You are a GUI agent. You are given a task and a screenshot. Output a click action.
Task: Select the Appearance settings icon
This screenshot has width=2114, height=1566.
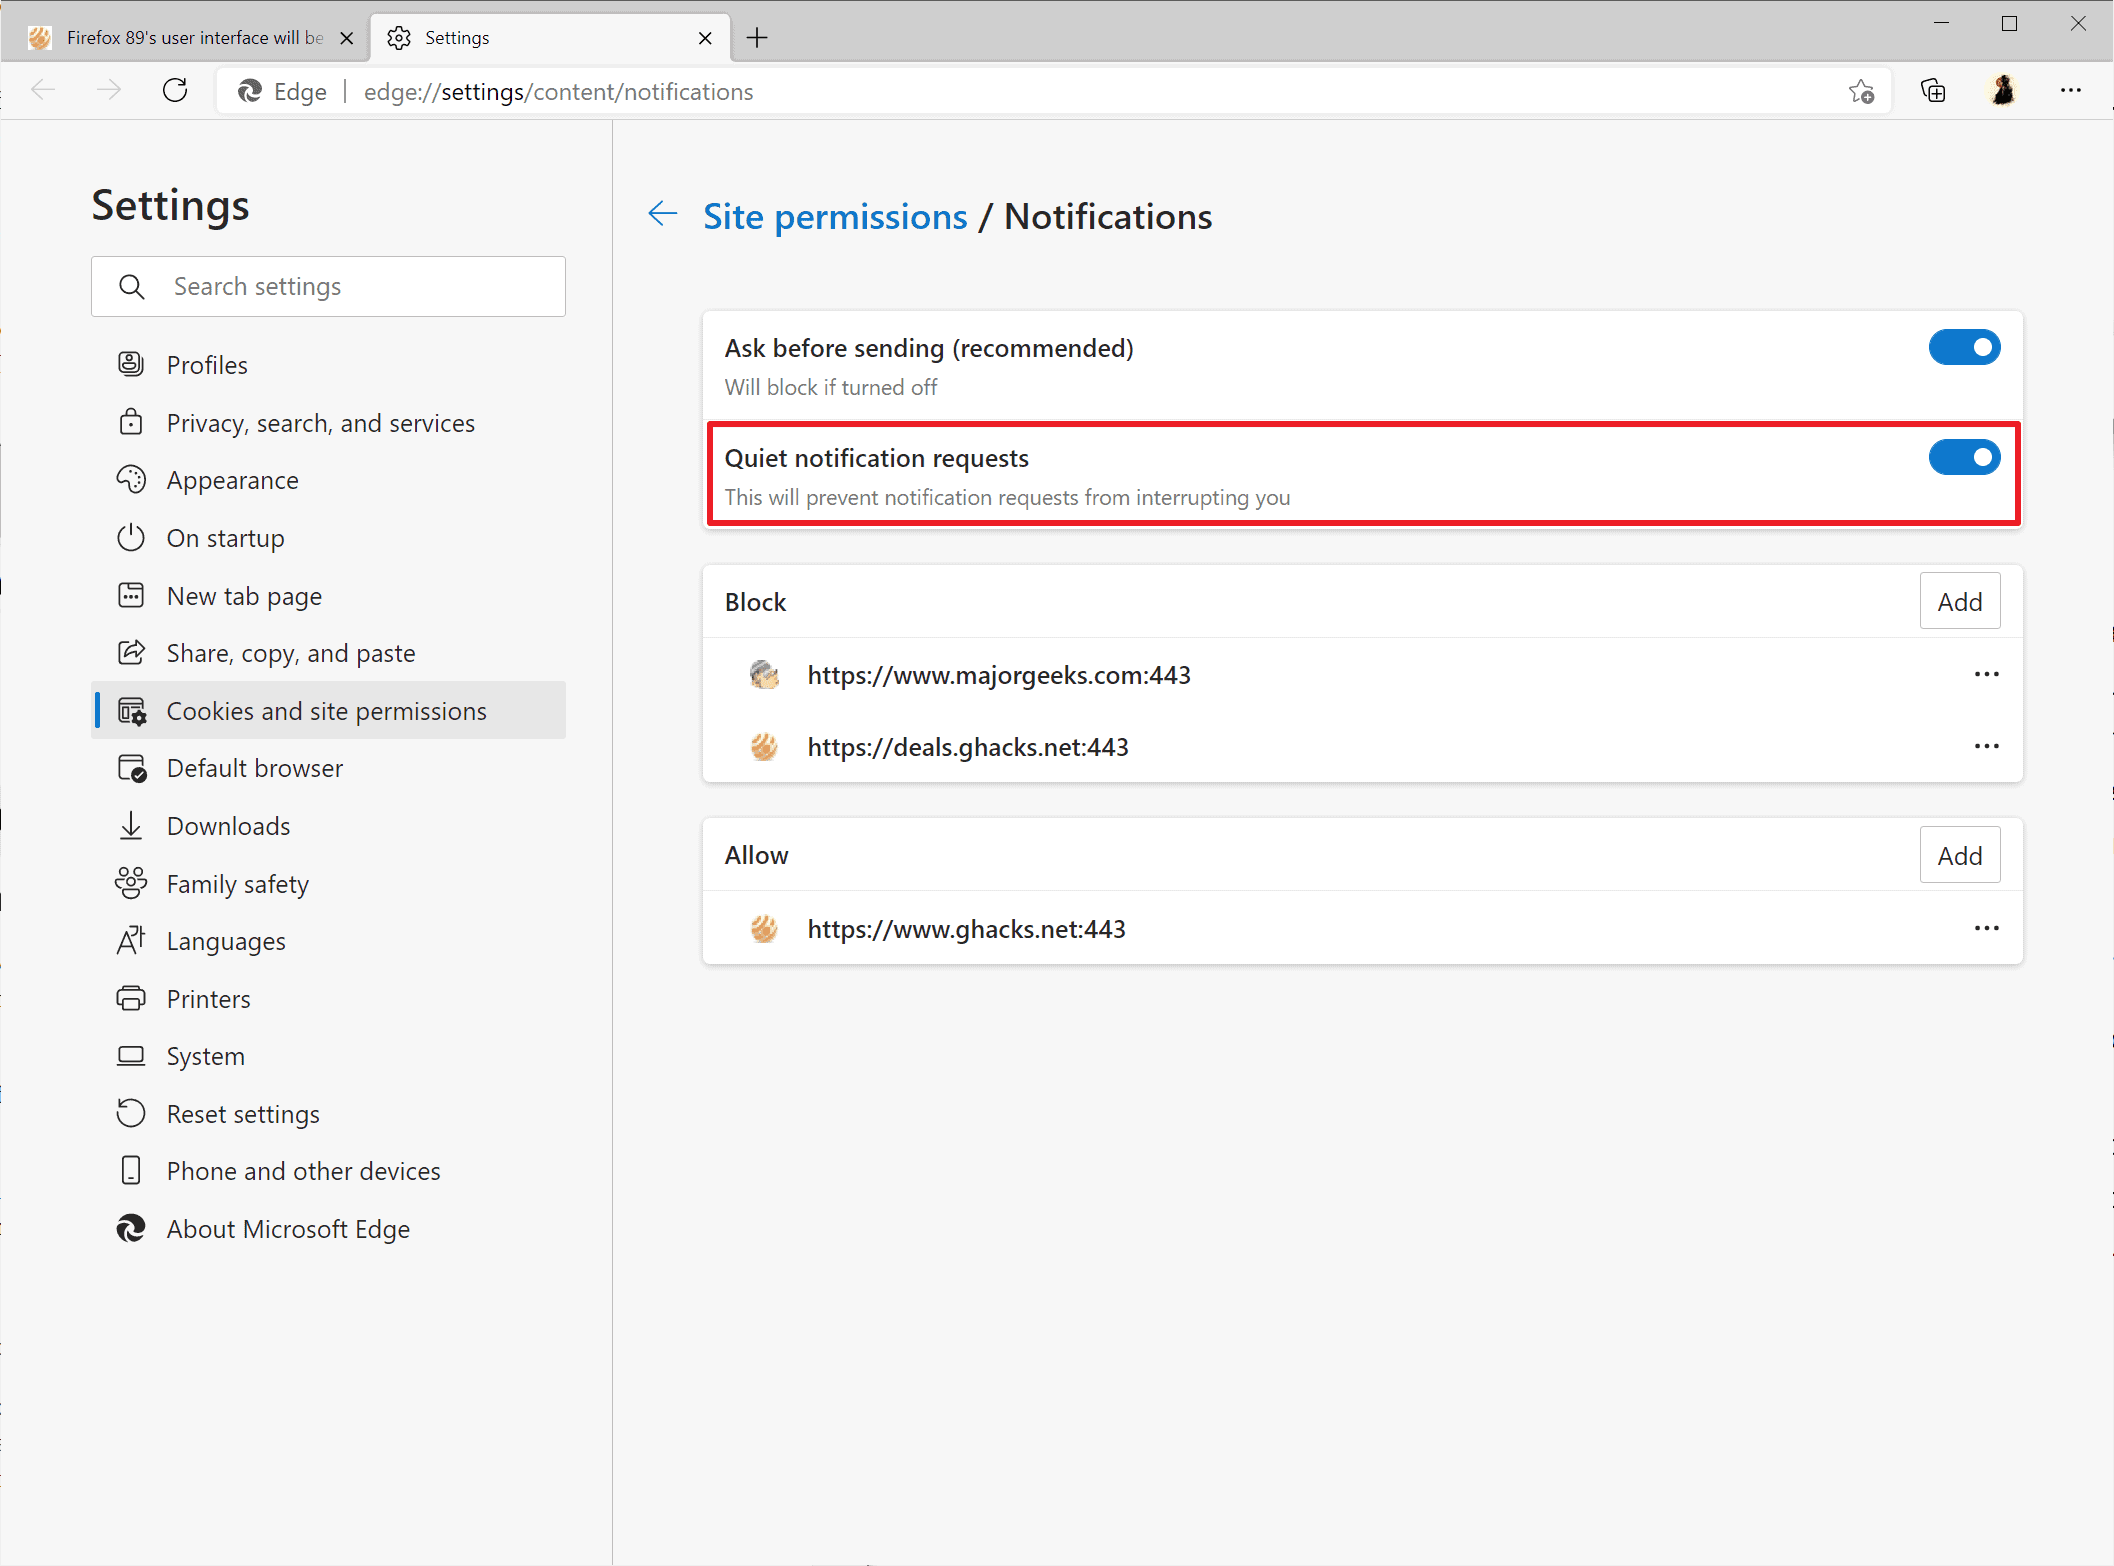tap(131, 480)
